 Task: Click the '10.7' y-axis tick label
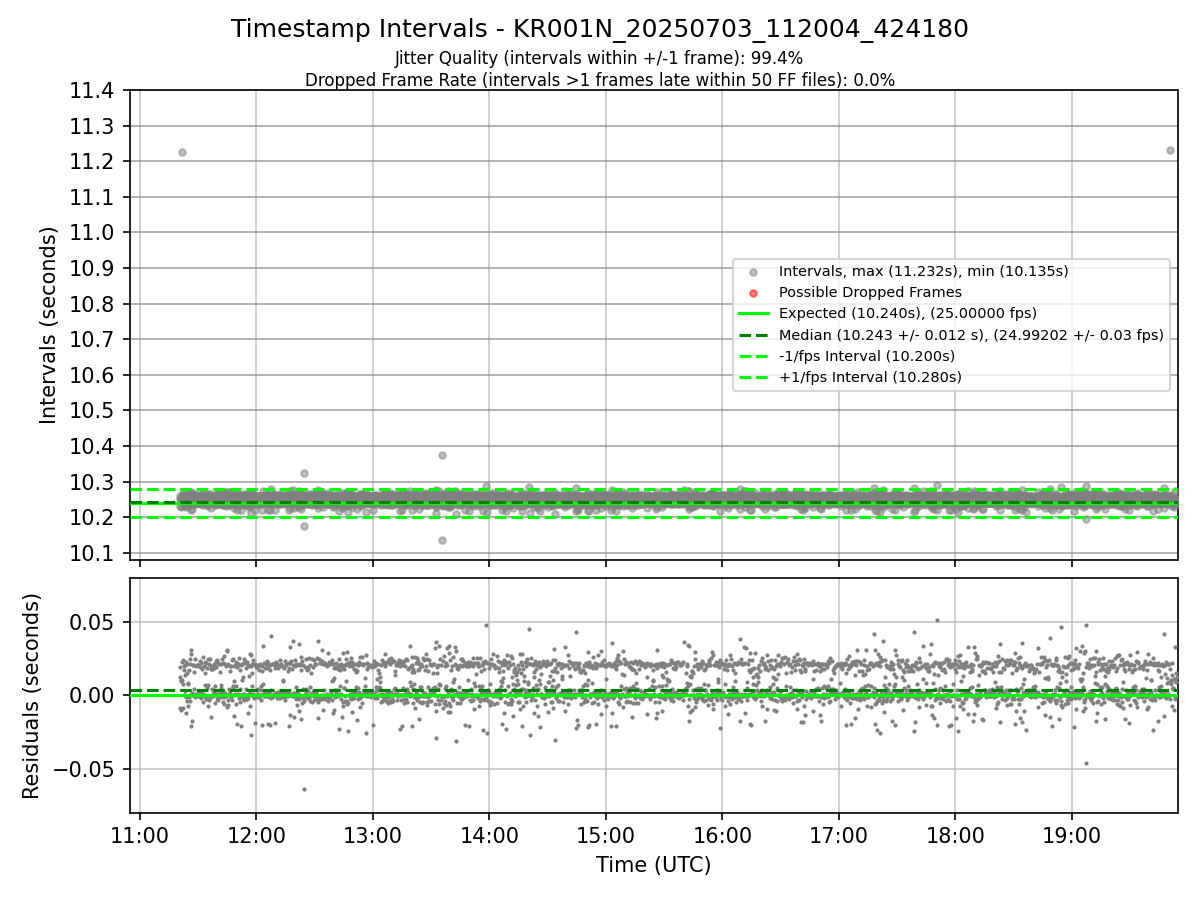(92, 340)
